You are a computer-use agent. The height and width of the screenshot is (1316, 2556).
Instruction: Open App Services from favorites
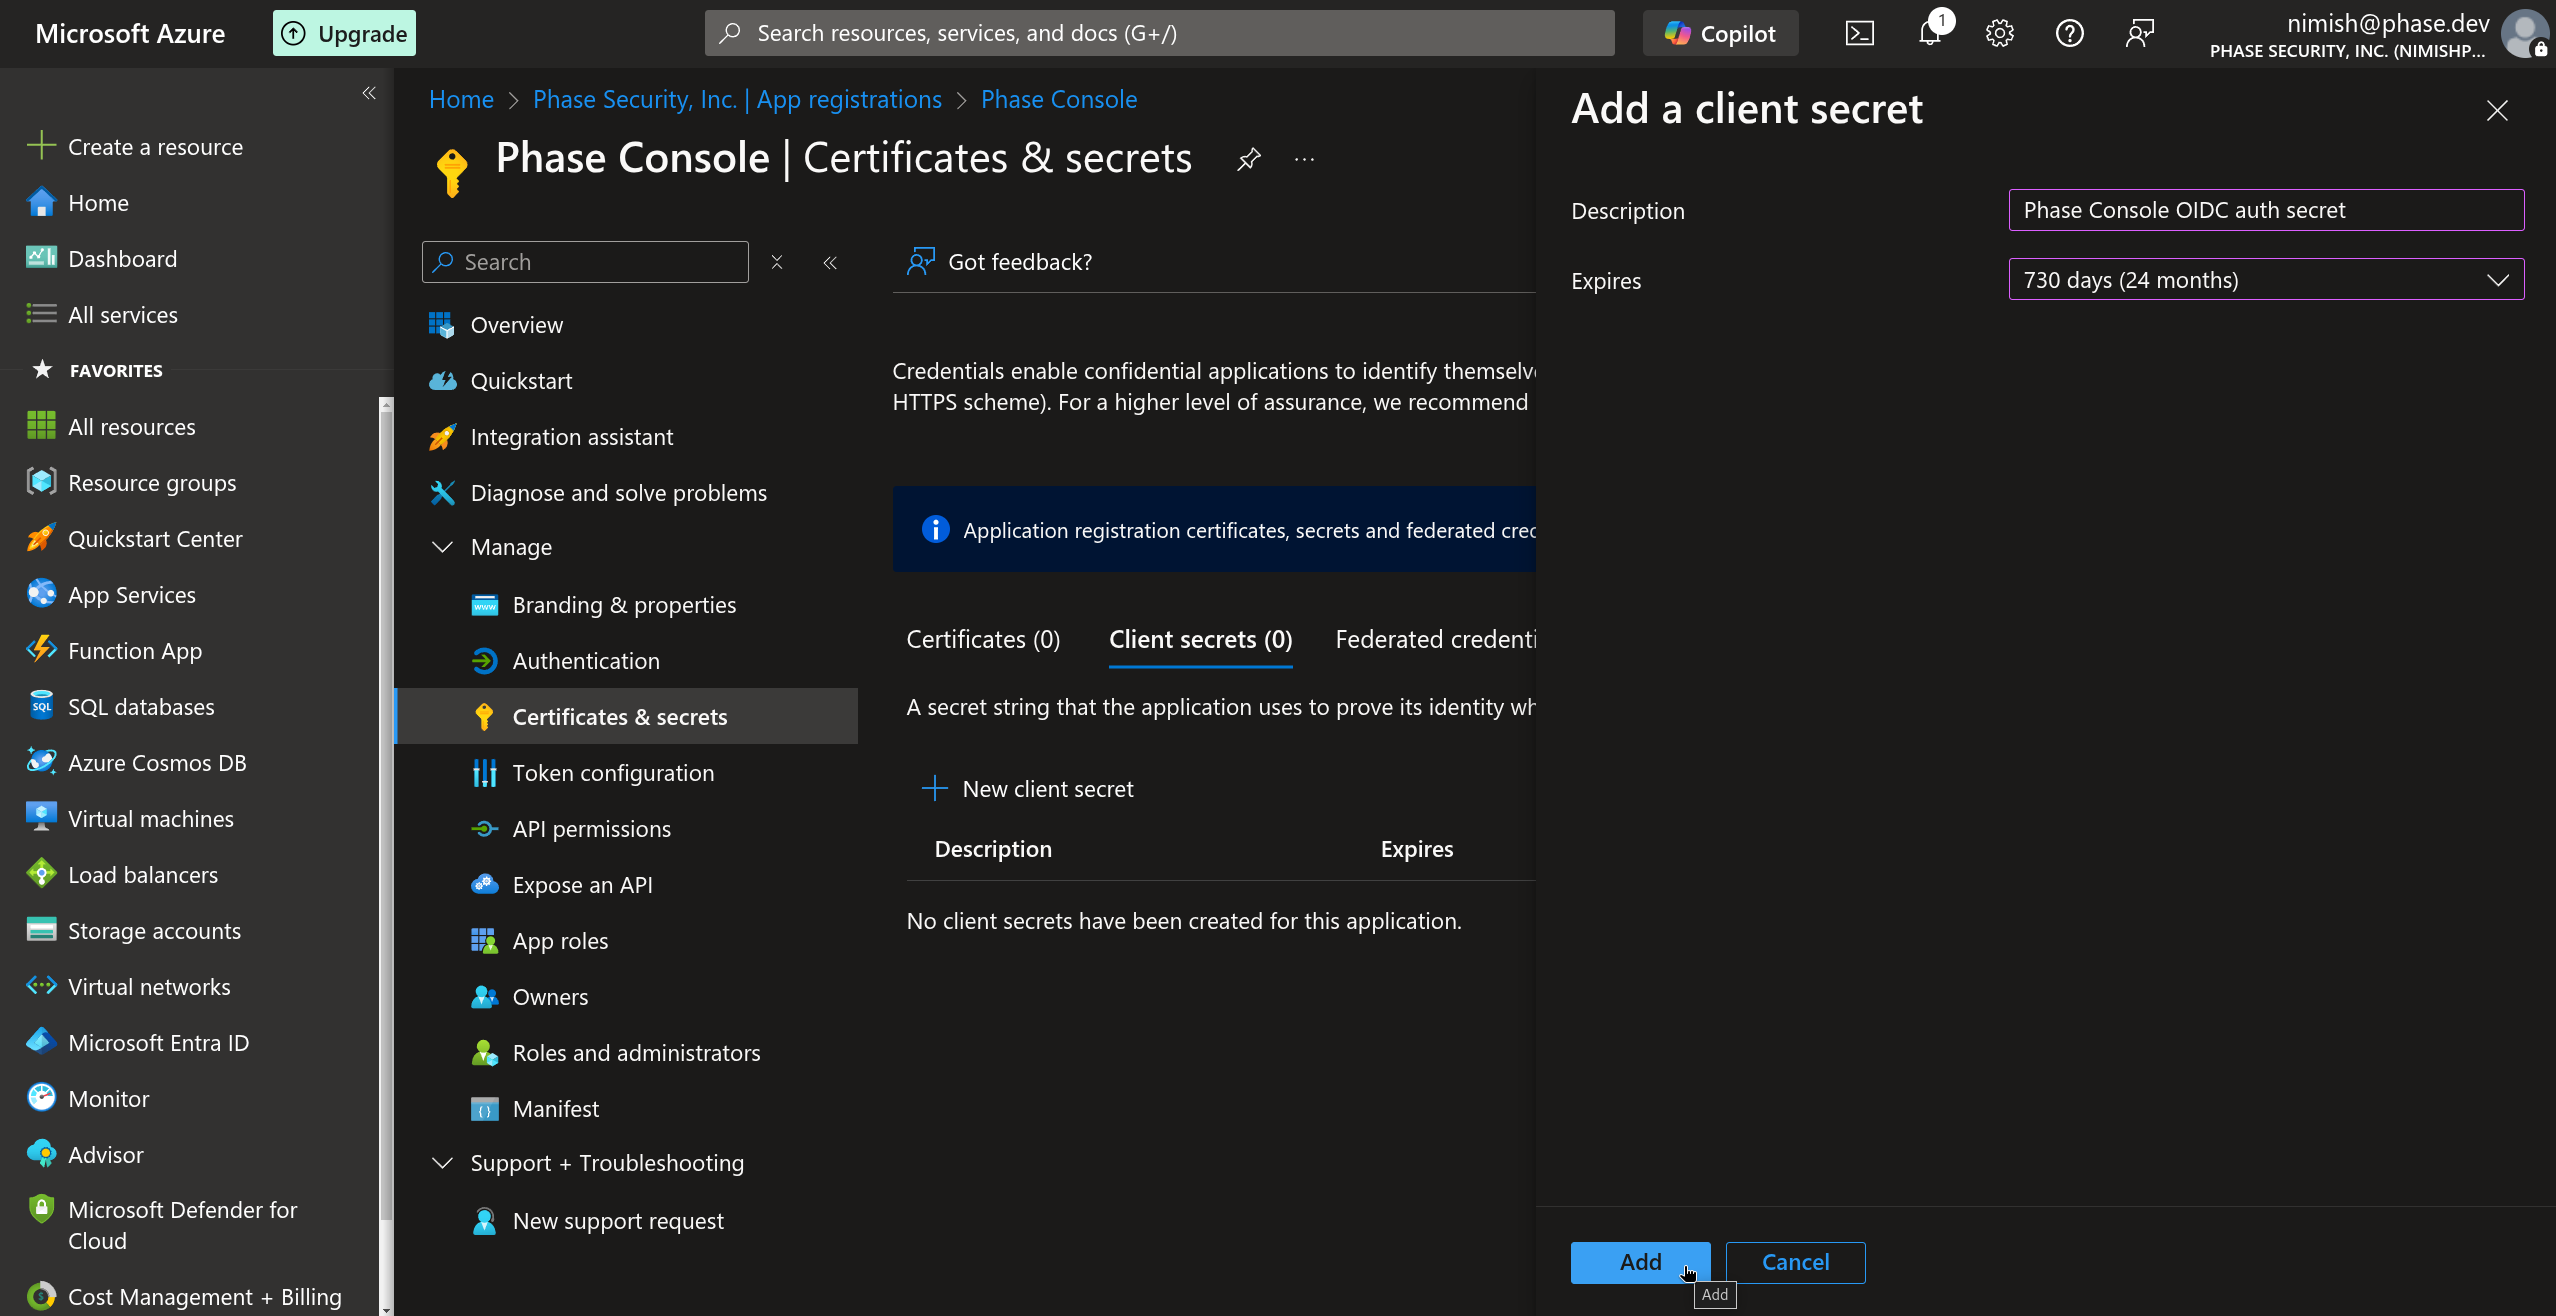point(132,594)
